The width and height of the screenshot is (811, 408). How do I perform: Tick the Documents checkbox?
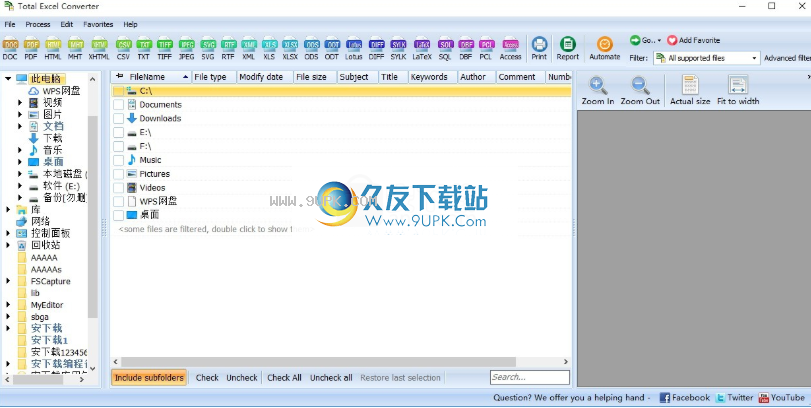coord(118,105)
